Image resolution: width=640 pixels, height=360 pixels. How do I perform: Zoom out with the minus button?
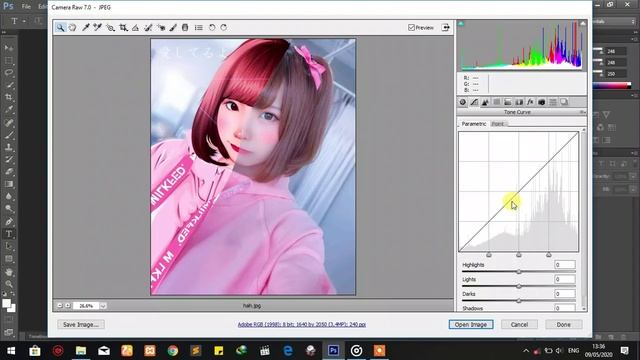pyautogui.click(x=60, y=306)
